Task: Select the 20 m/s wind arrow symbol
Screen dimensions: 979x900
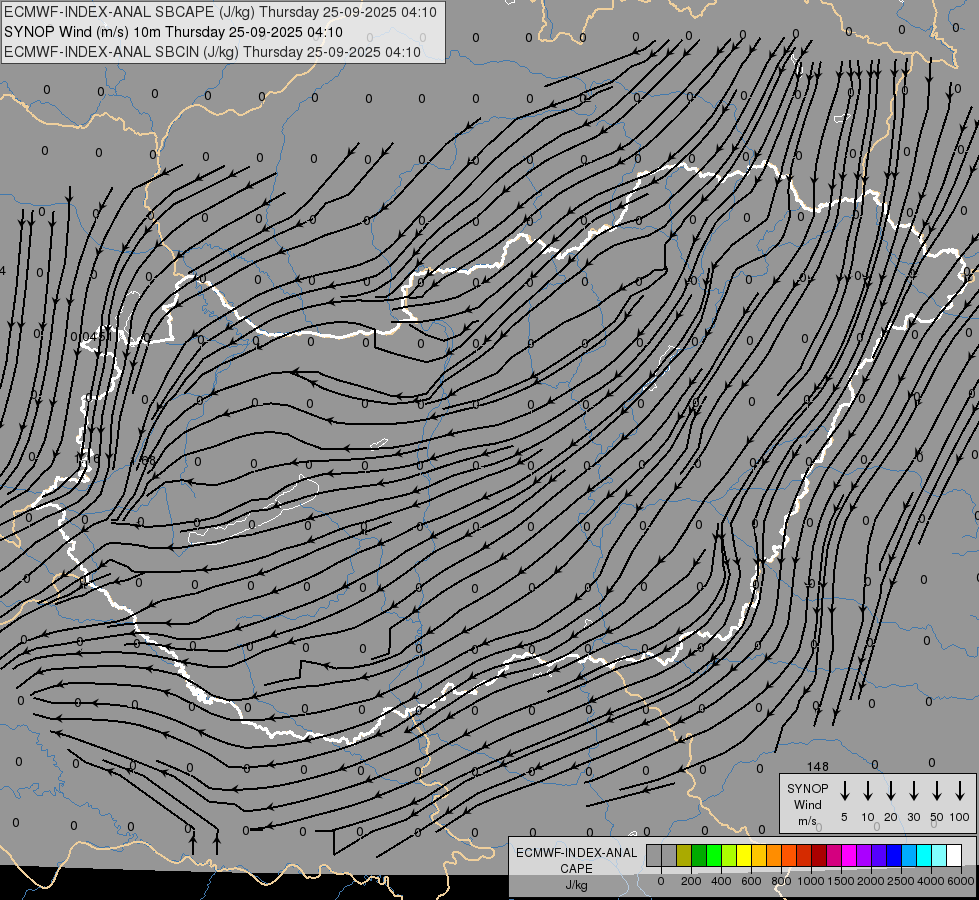Action: pos(890,791)
